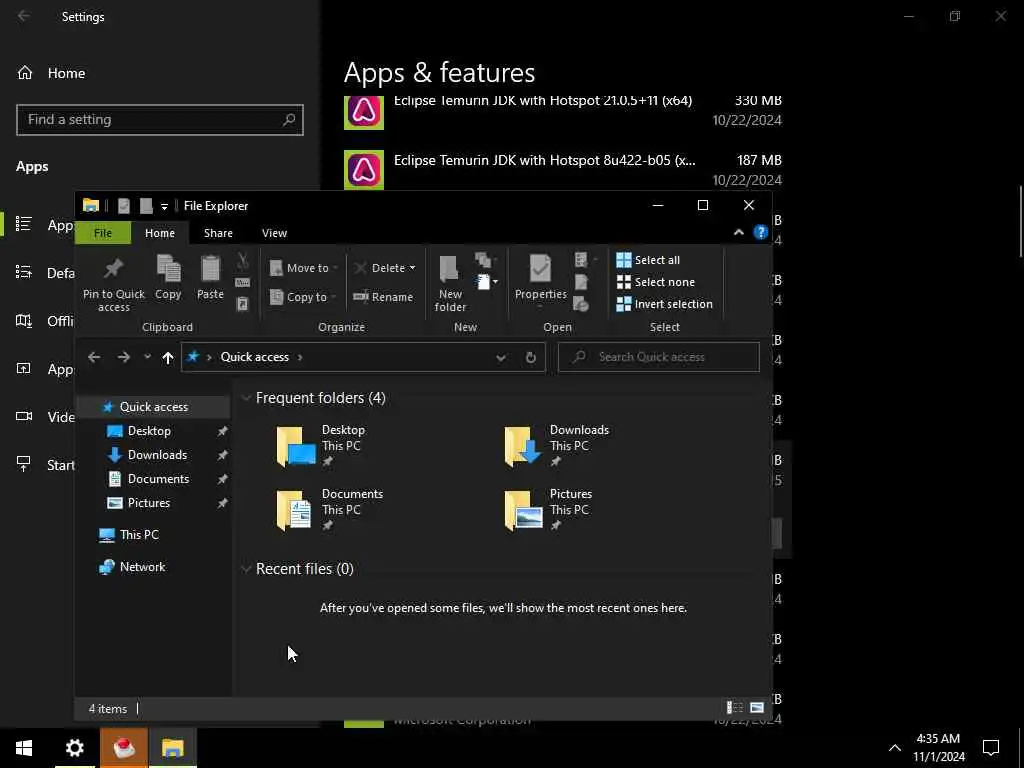Switch to the Share ribbon tab
The image size is (1024, 768).
point(218,233)
